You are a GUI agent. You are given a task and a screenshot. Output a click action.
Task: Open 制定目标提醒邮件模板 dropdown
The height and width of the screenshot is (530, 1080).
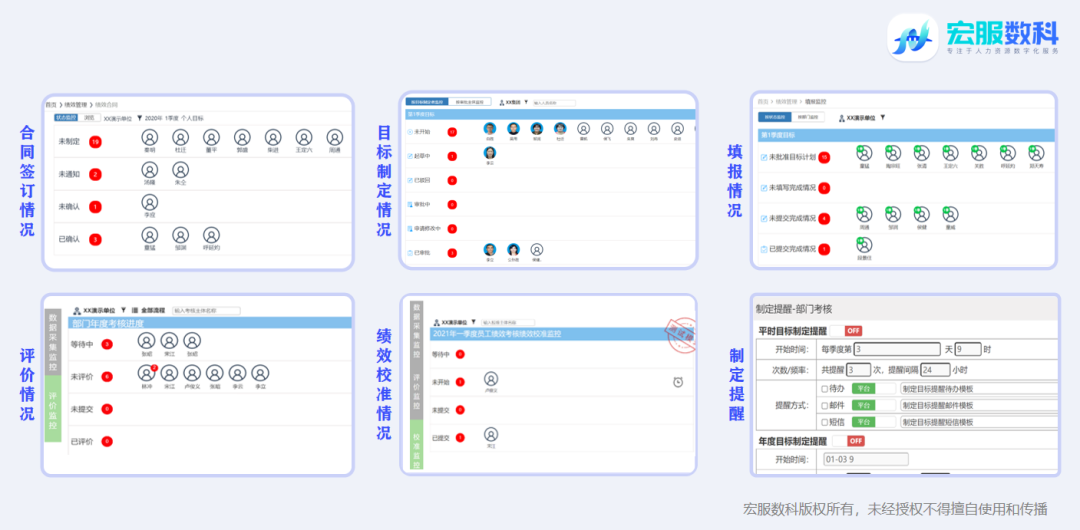point(979,405)
